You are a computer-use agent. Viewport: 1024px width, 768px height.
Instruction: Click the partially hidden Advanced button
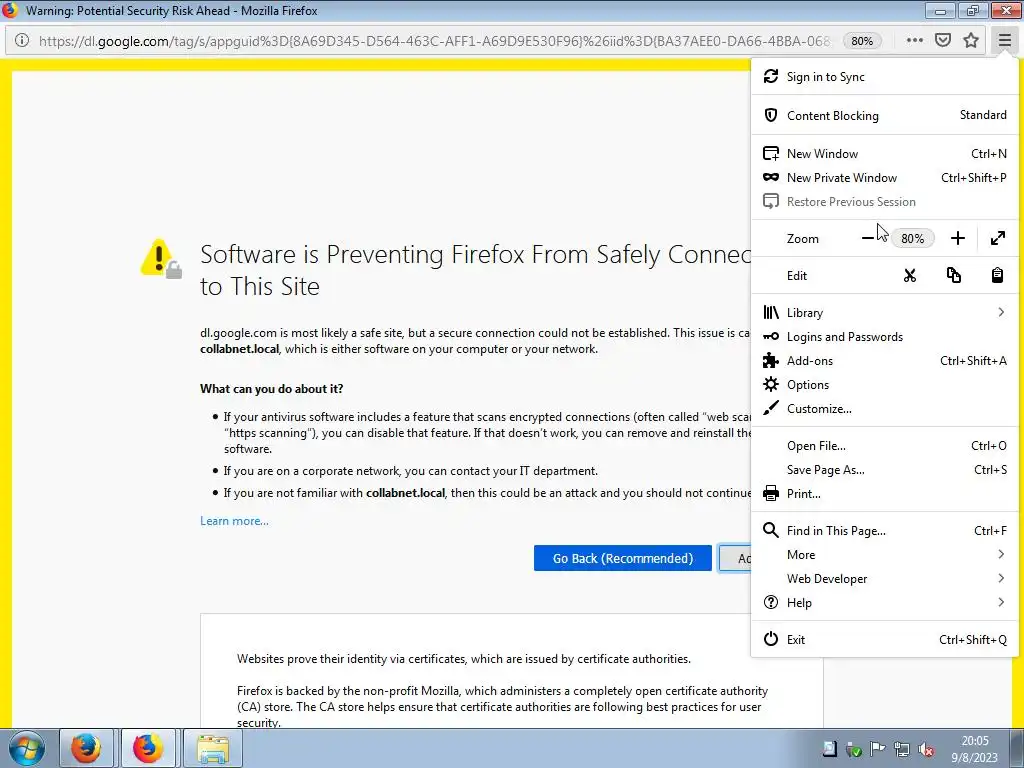tap(735, 558)
